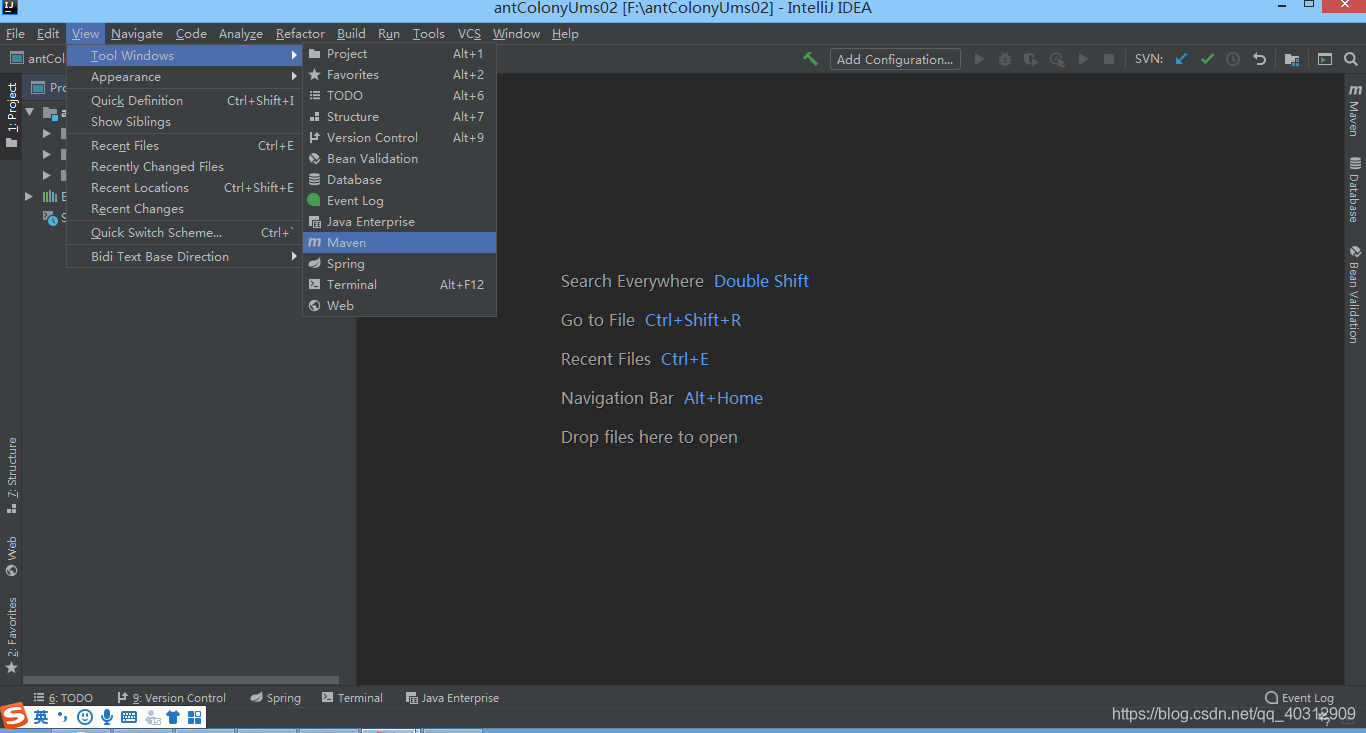
Task: Expand the External Libraries tree node arrow
Action: (x=30, y=196)
